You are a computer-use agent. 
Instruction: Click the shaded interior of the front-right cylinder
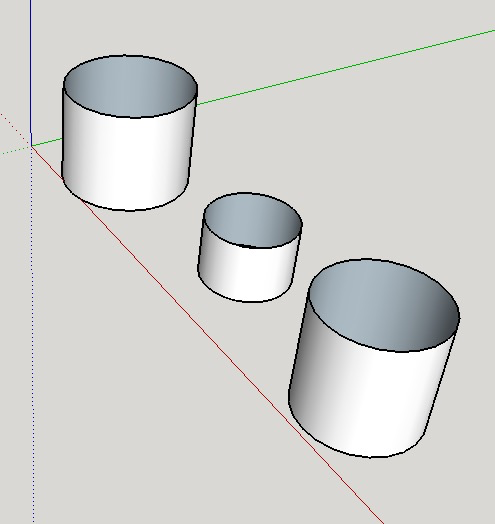pos(384,306)
